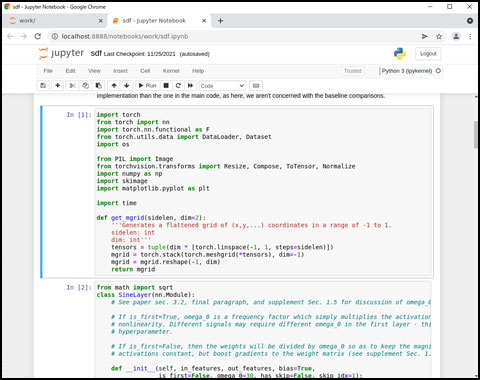Run the selected cell
Image resolution: width=480 pixels, height=380 pixels.
pos(147,86)
